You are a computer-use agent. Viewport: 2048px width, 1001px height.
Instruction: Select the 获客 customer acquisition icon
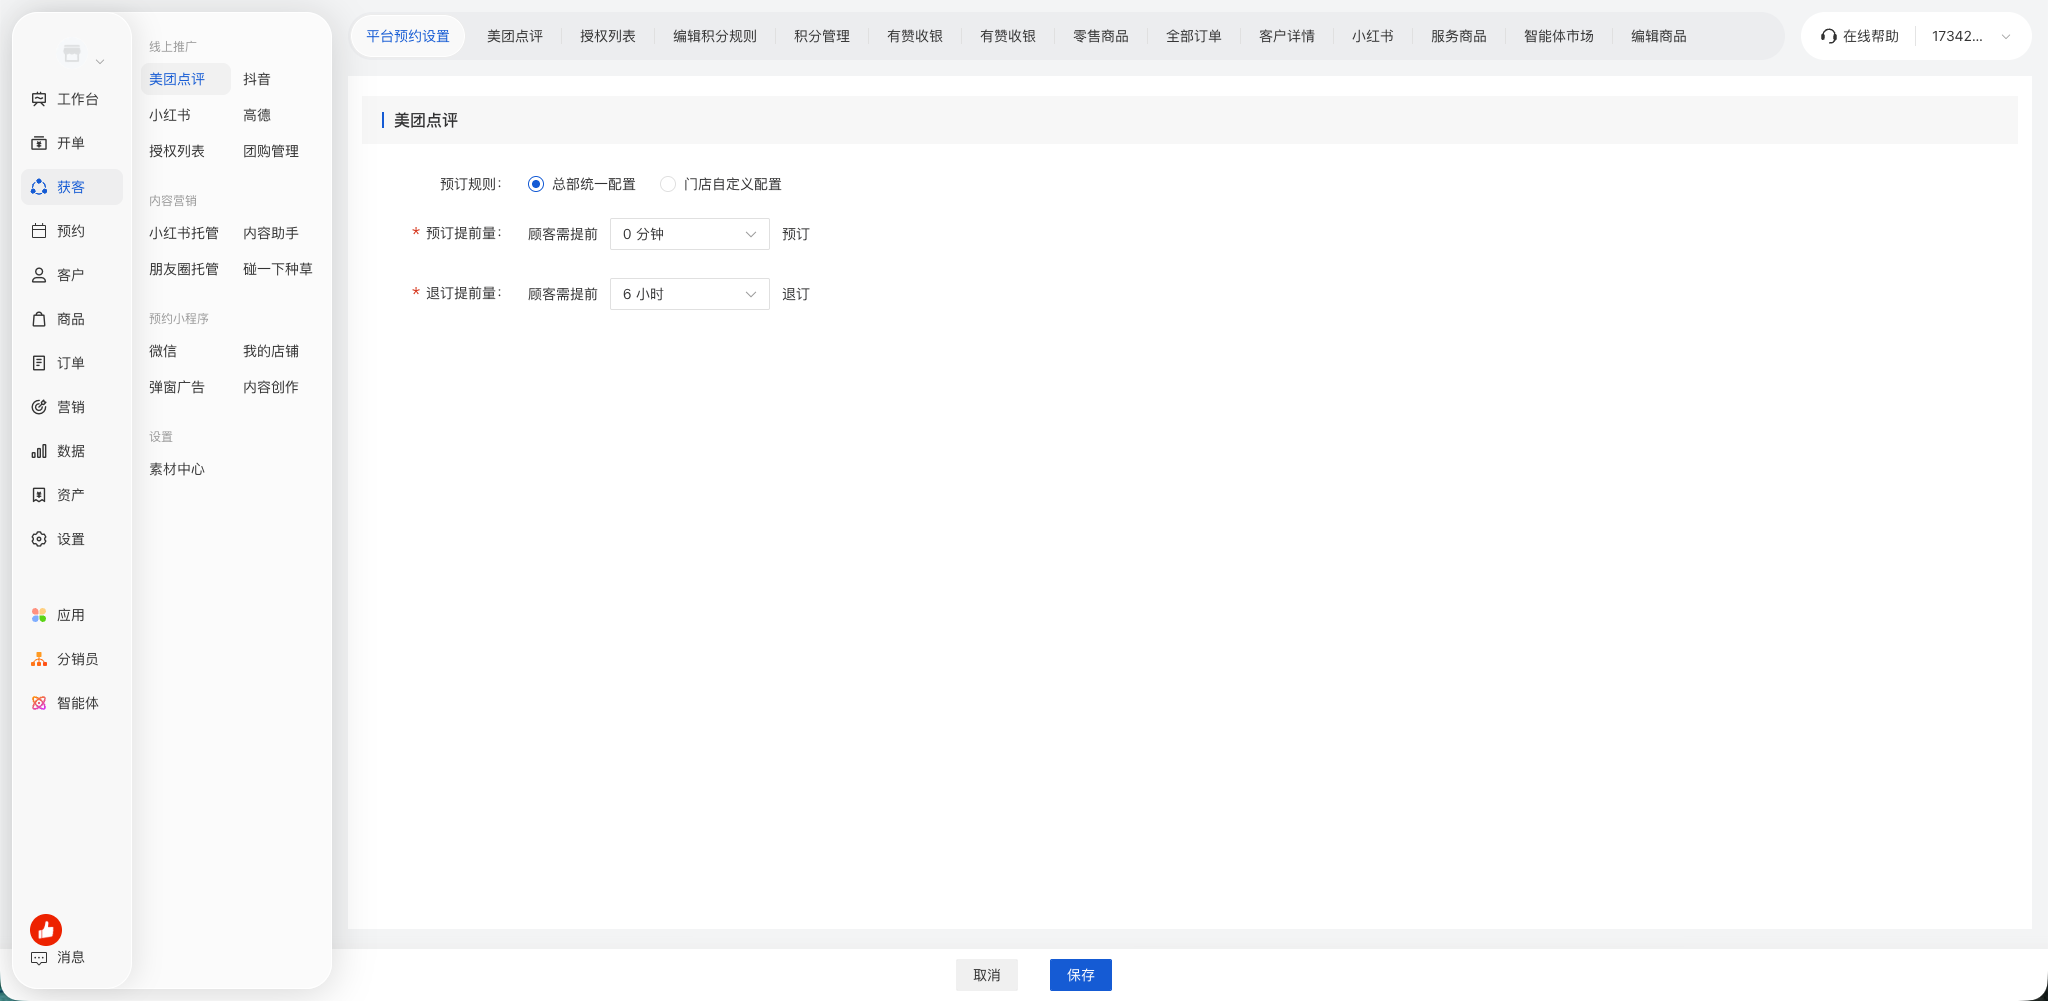coord(39,187)
